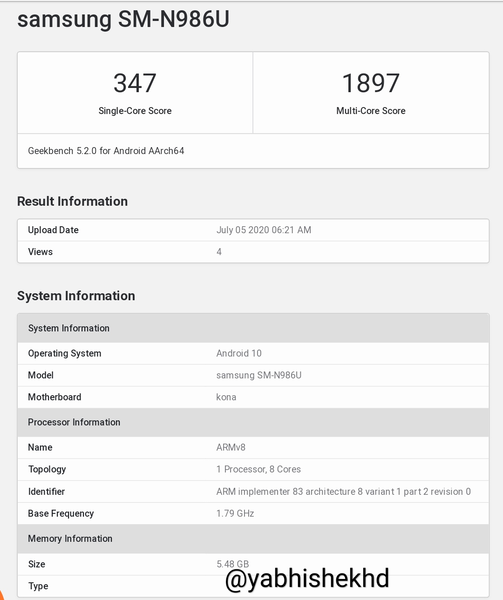Click the 'Single-Core Score' label

tap(135, 111)
